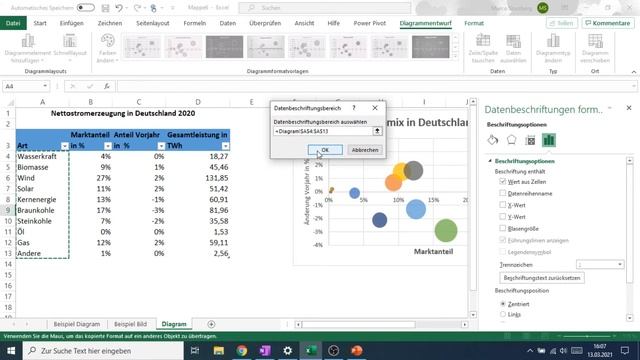The width and height of the screenshot is (640, 360).
Task: Switch to the Format ribbon tab
Action: [x=474, y=23]
